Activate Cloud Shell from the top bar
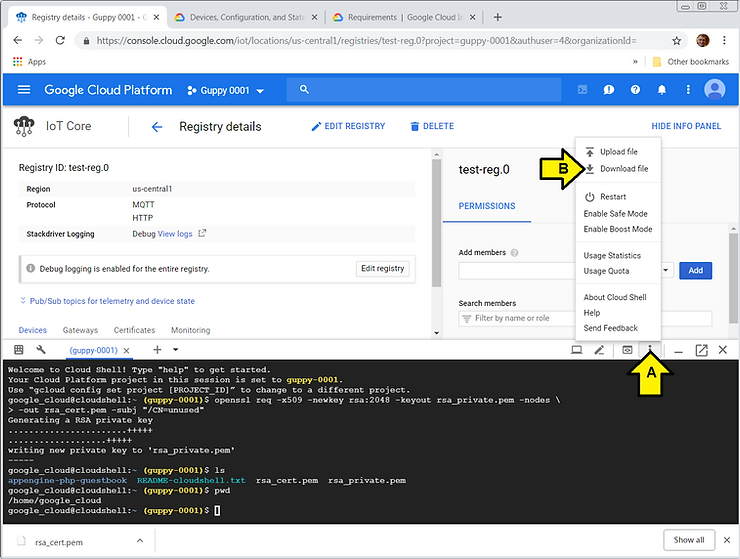The width and height of the screenshot is (740, 559). 583,90
